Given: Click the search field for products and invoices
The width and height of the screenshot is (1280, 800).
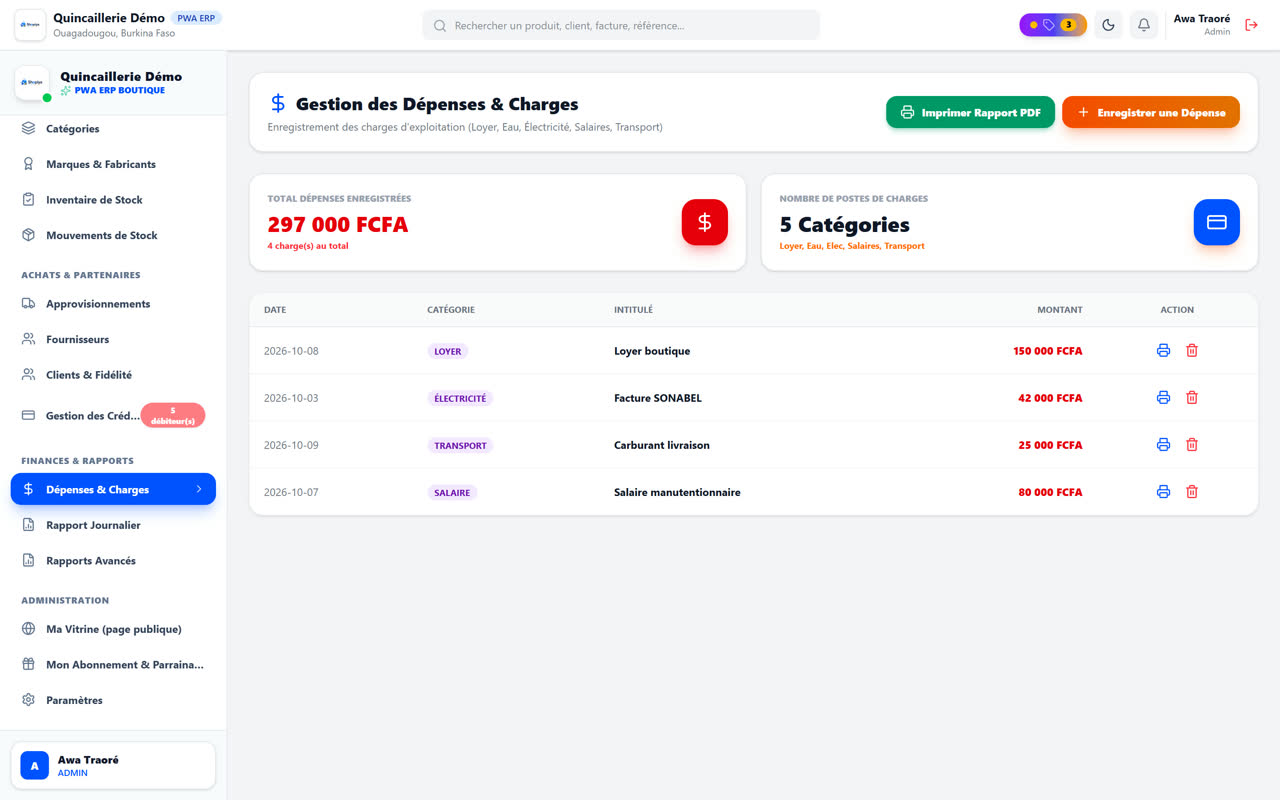Looking at the screenshot, I should point(621,25).
